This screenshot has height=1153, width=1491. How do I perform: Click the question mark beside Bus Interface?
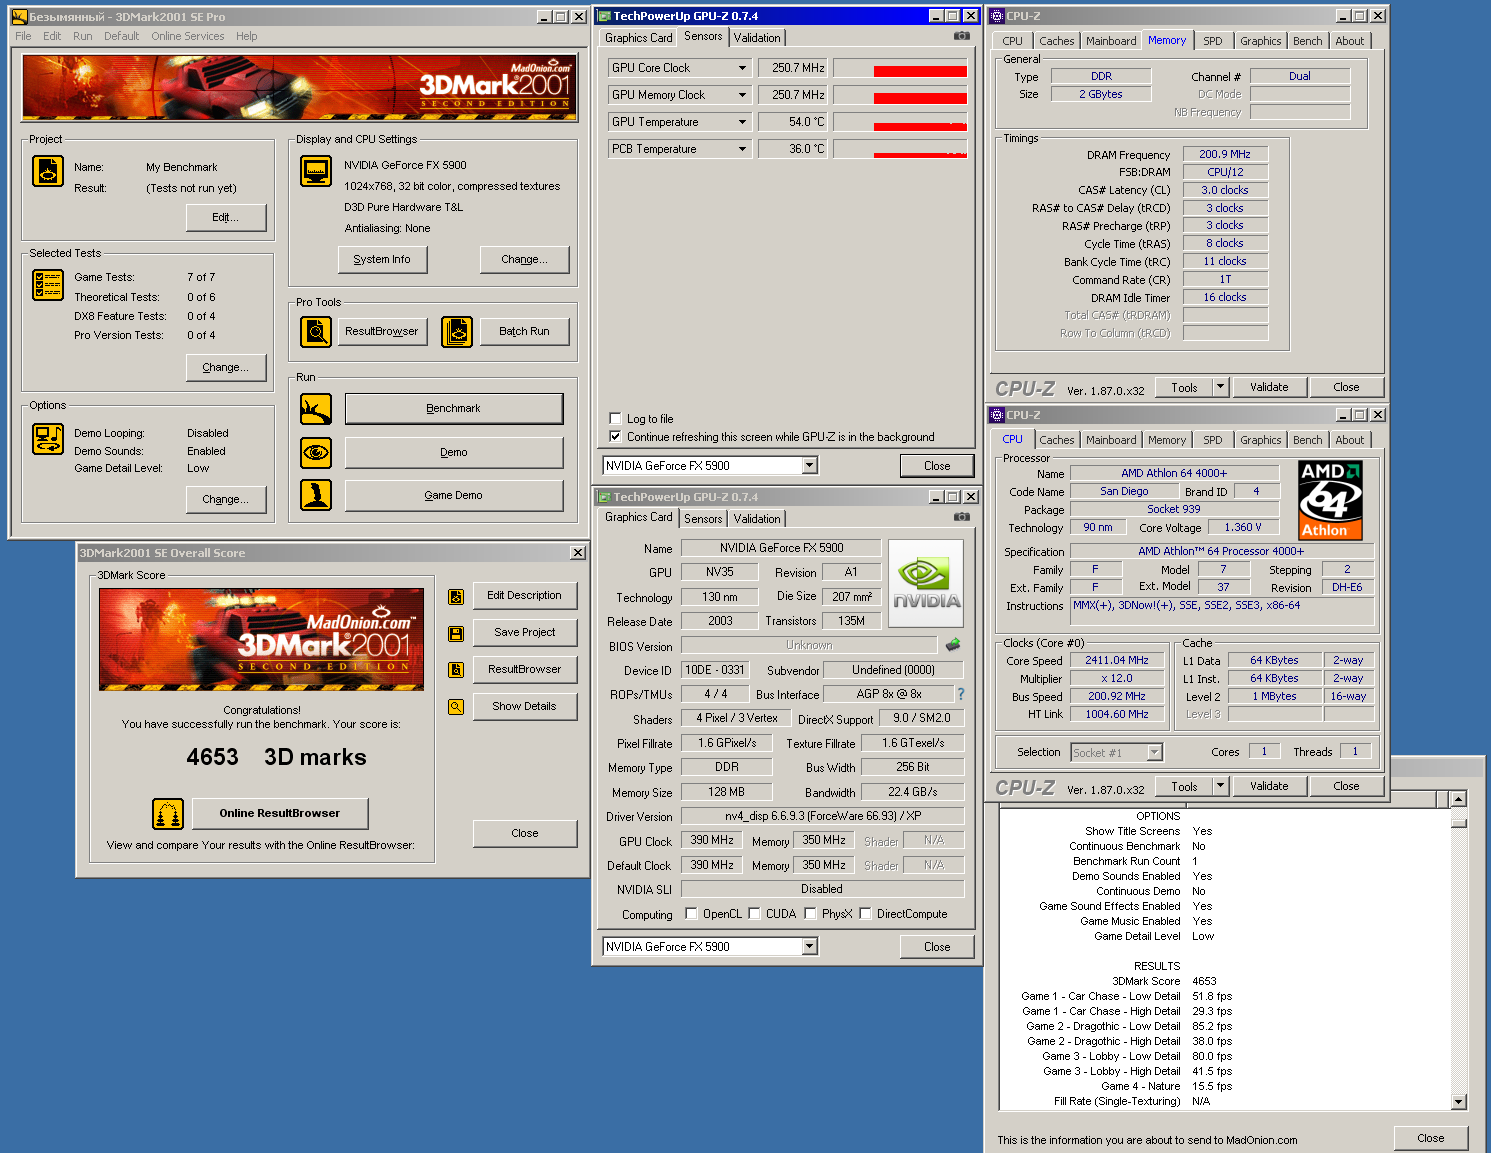click(x=961, y=694)
